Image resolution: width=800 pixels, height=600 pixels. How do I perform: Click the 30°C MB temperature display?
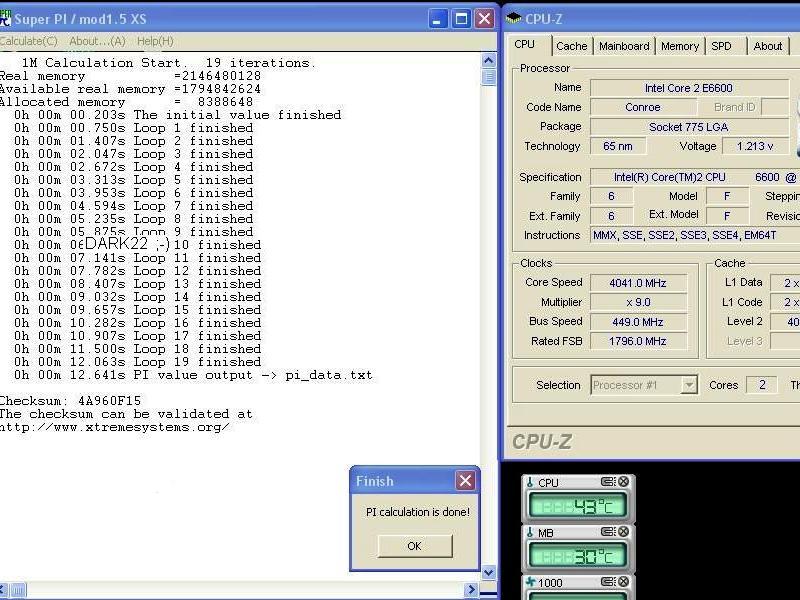(x=578, y=556)
